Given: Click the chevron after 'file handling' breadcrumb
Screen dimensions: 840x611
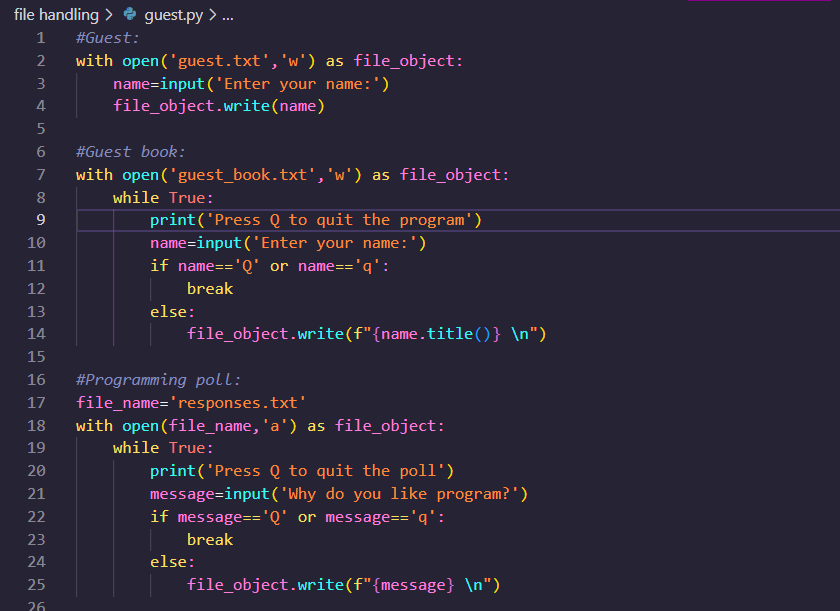Looking at the screenshot, I should tap(109, 15).
